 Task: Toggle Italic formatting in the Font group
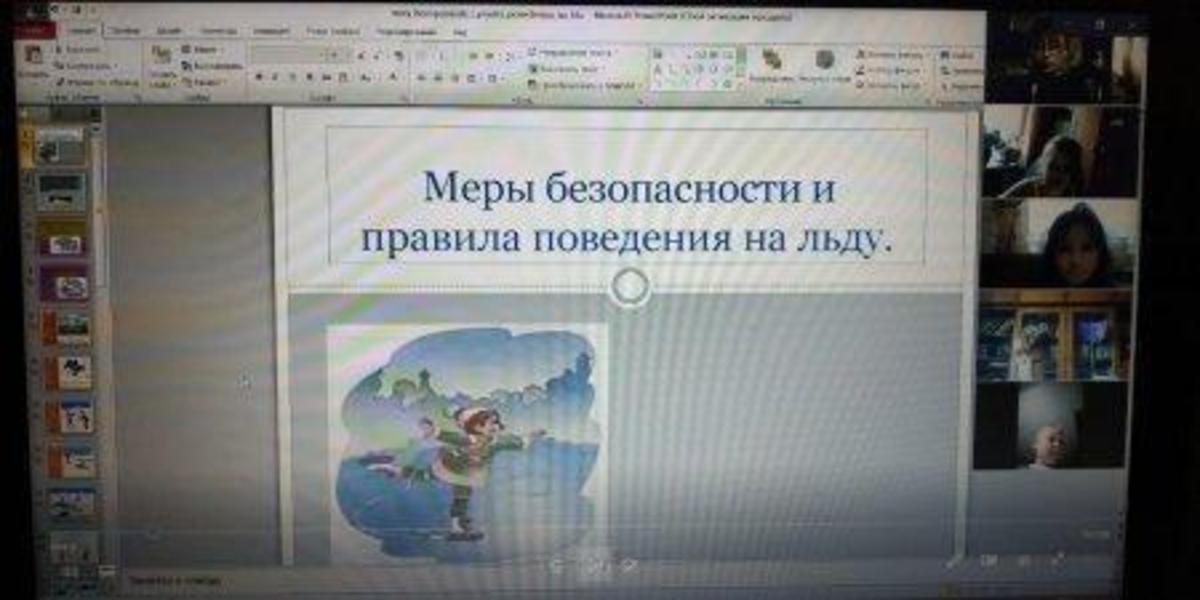(x=274, y=77)
